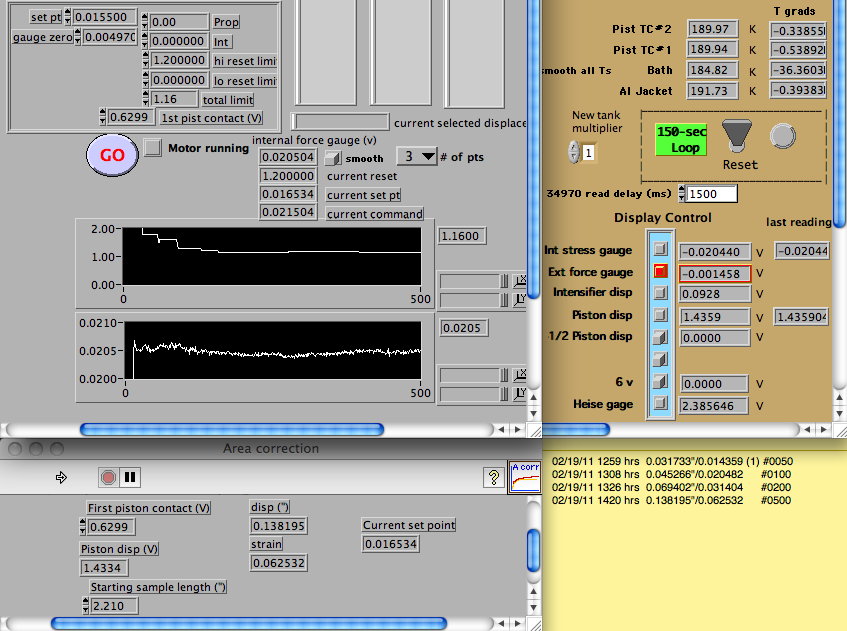This screenshot has height=631, width=847.
Task: Open the # of pts dropdown
Action: point(417,156)
